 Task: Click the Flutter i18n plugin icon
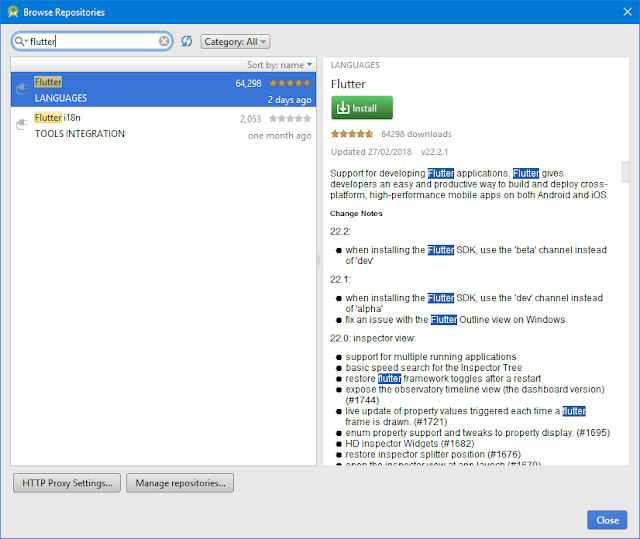tap(21, 124)
